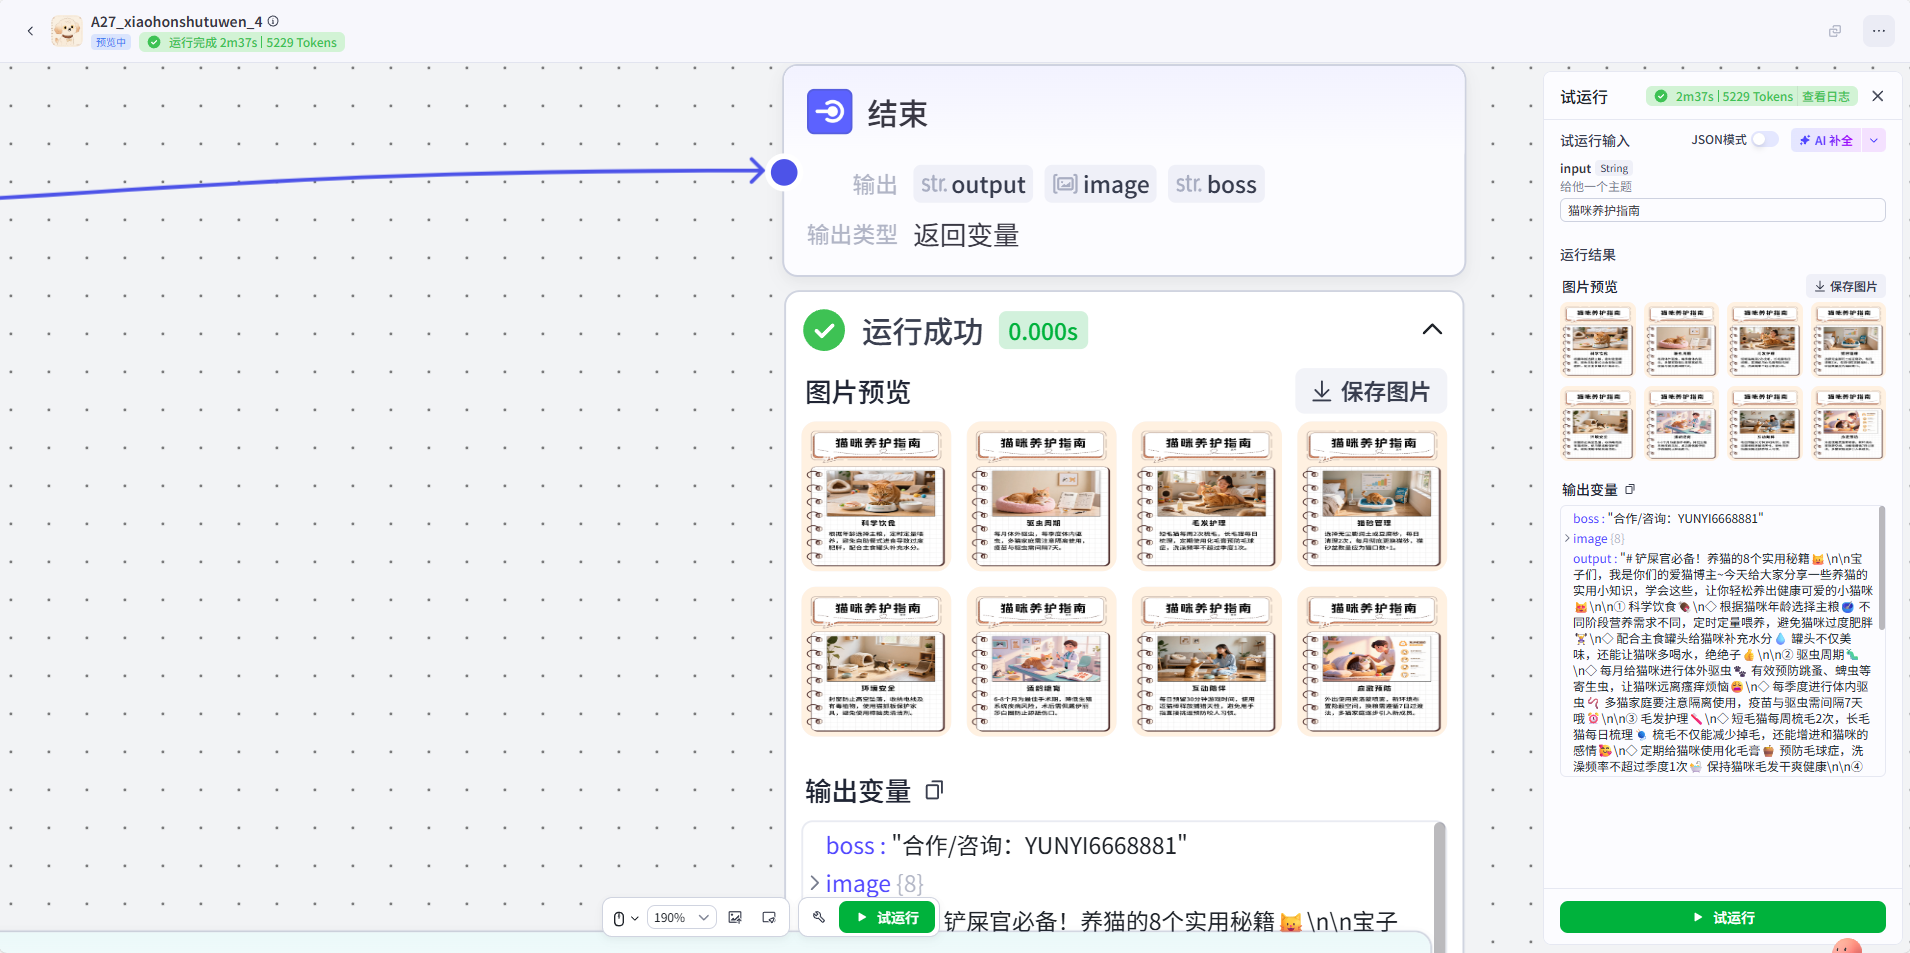This screenshot has width=1910, height=953.
Task: Copy output variables in the 试运行 sidebar
Action: pyautogui.click(x=1630, y=489)
